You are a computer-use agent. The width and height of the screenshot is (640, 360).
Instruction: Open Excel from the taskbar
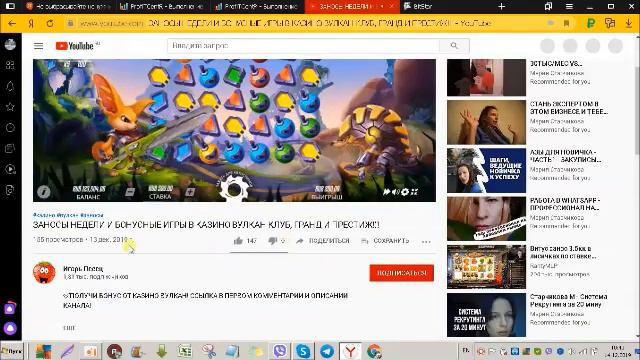point(184,351)
